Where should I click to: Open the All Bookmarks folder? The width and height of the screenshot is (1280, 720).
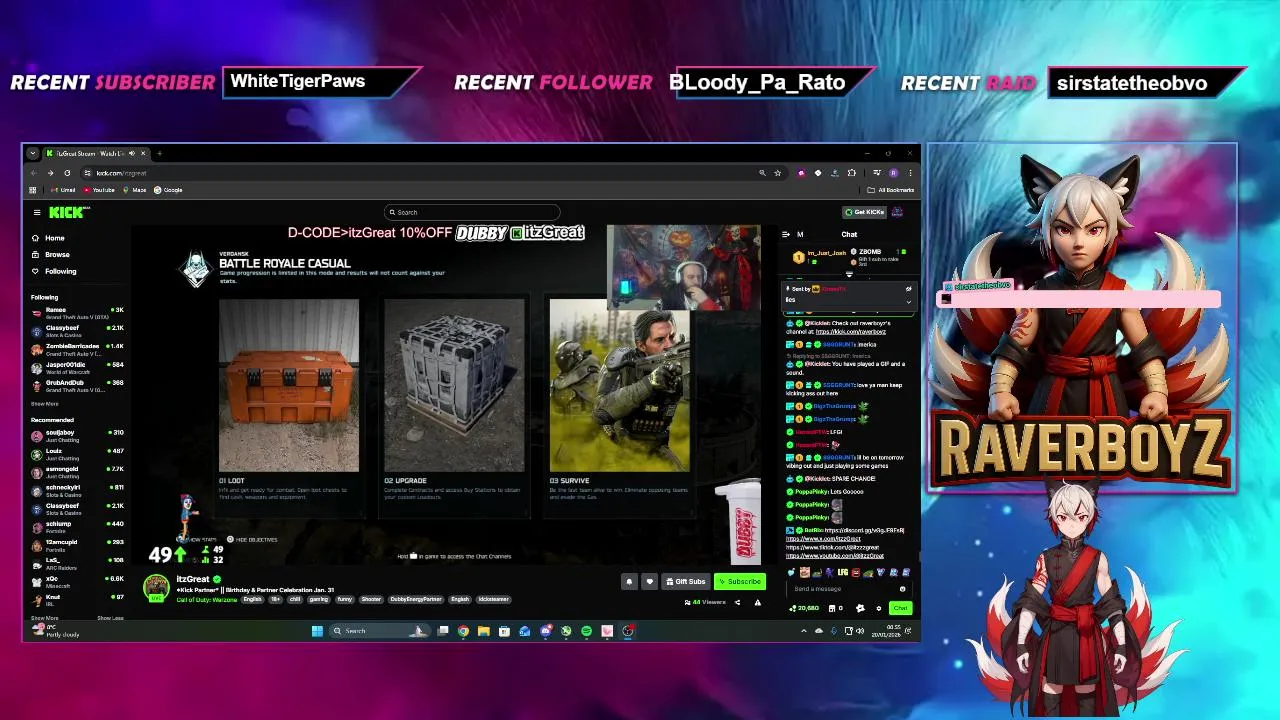(891, 190)
